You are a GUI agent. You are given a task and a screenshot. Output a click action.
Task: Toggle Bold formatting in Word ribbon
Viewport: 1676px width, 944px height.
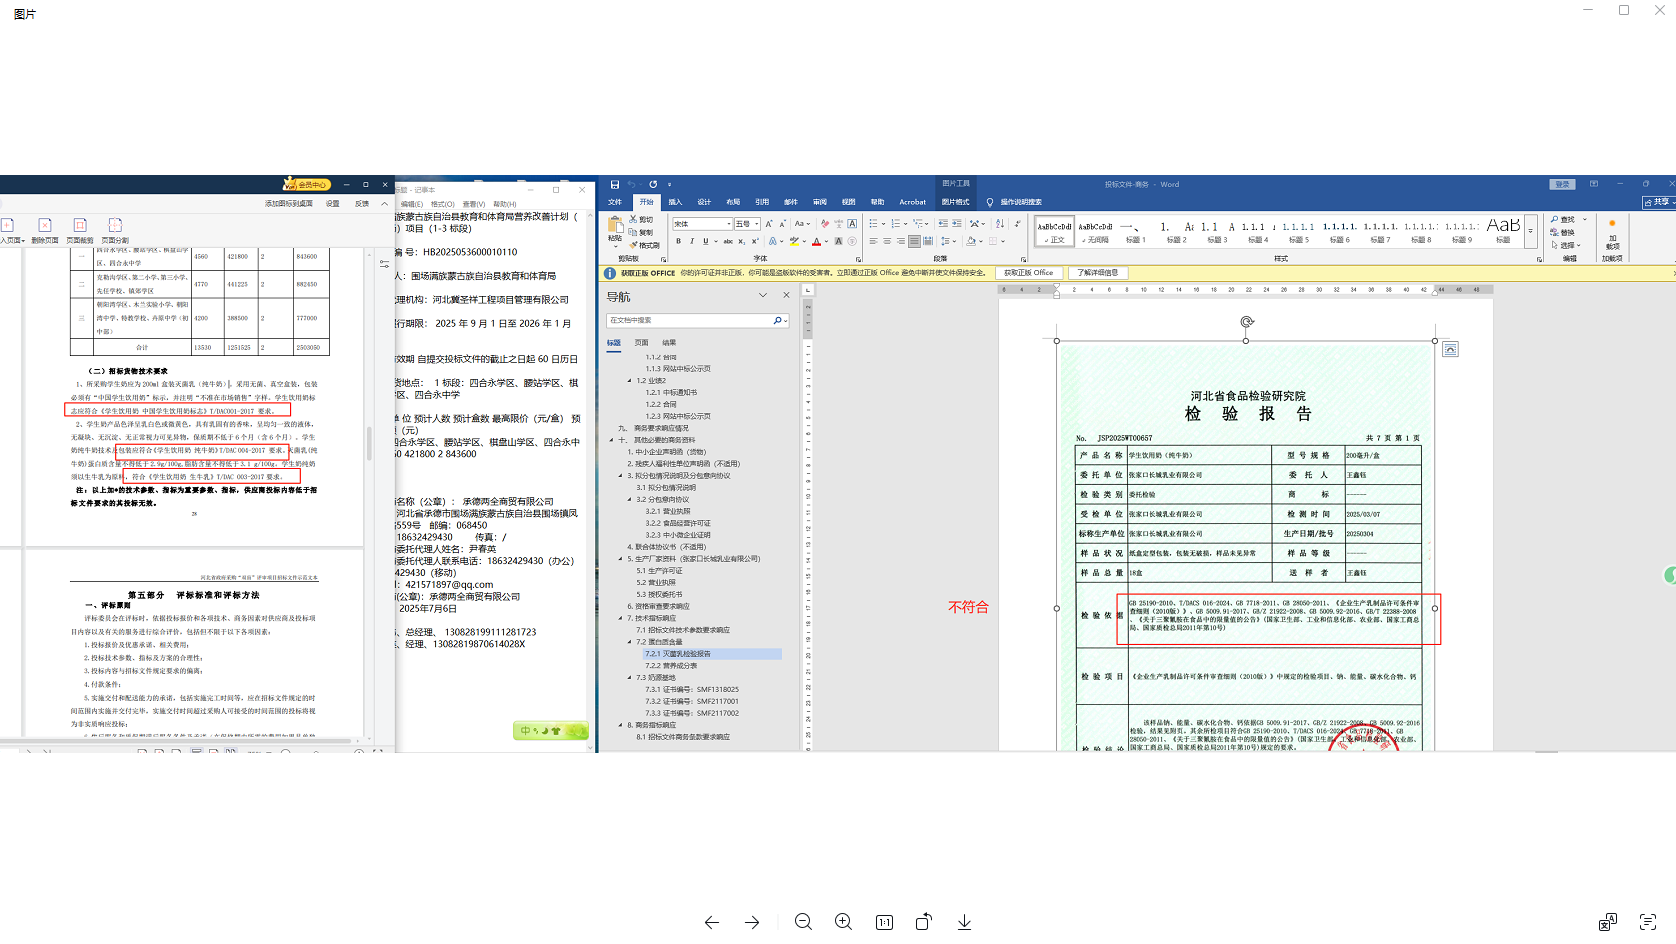(678, 241)
